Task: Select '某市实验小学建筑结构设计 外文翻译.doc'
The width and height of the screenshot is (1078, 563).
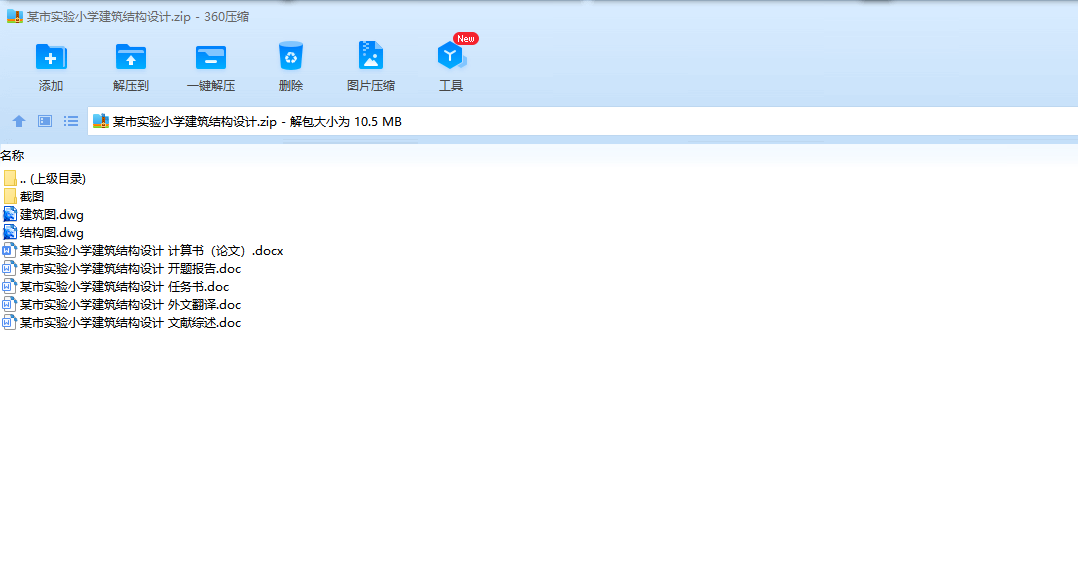Action: (131, 305)
